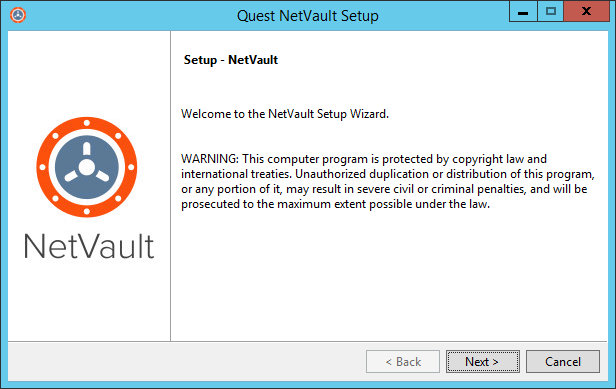Click the vertical divider beside the logo panel
This screenshot has width=616, height=389.
170,186
